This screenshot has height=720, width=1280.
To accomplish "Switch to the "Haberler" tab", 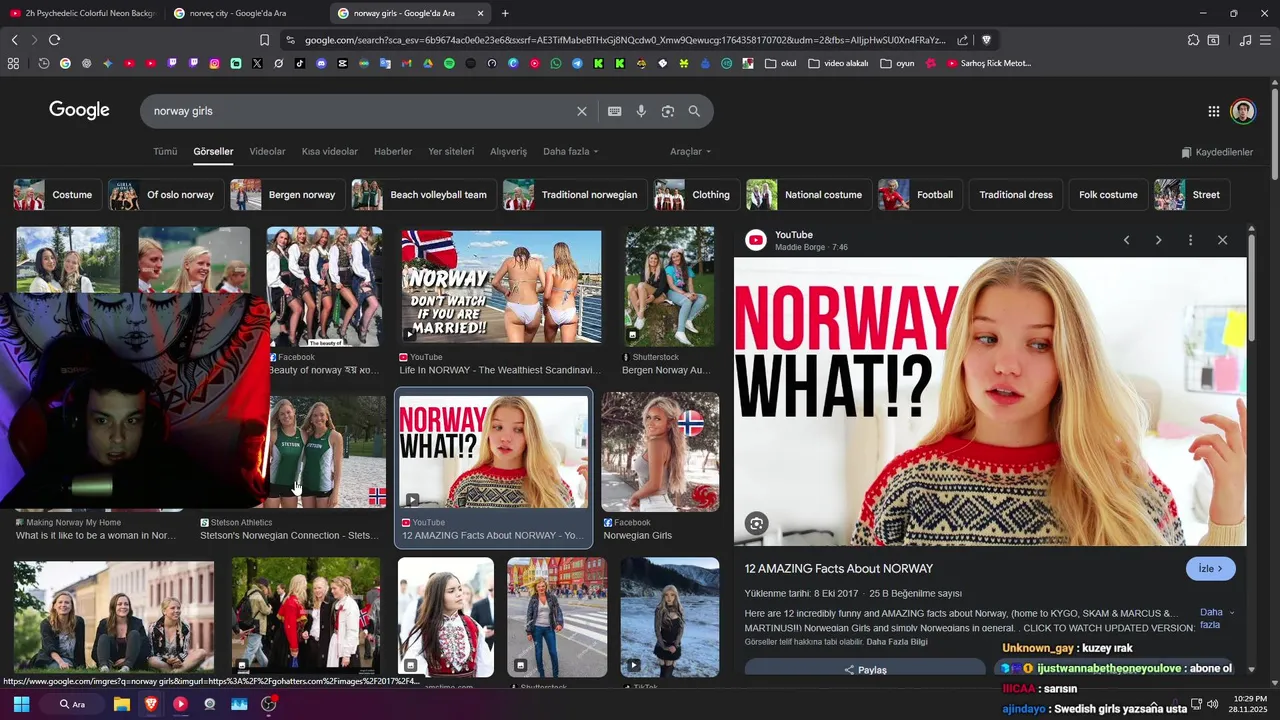I will click(x=393, y=152).
